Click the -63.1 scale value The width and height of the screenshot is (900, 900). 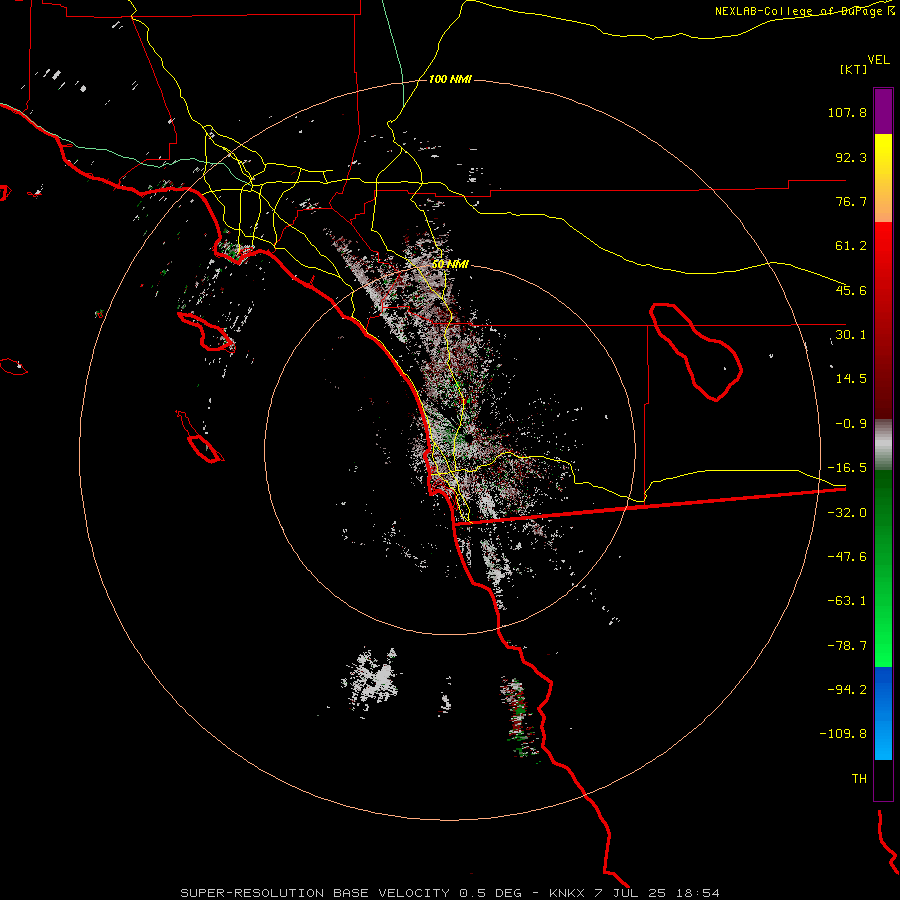847,601
